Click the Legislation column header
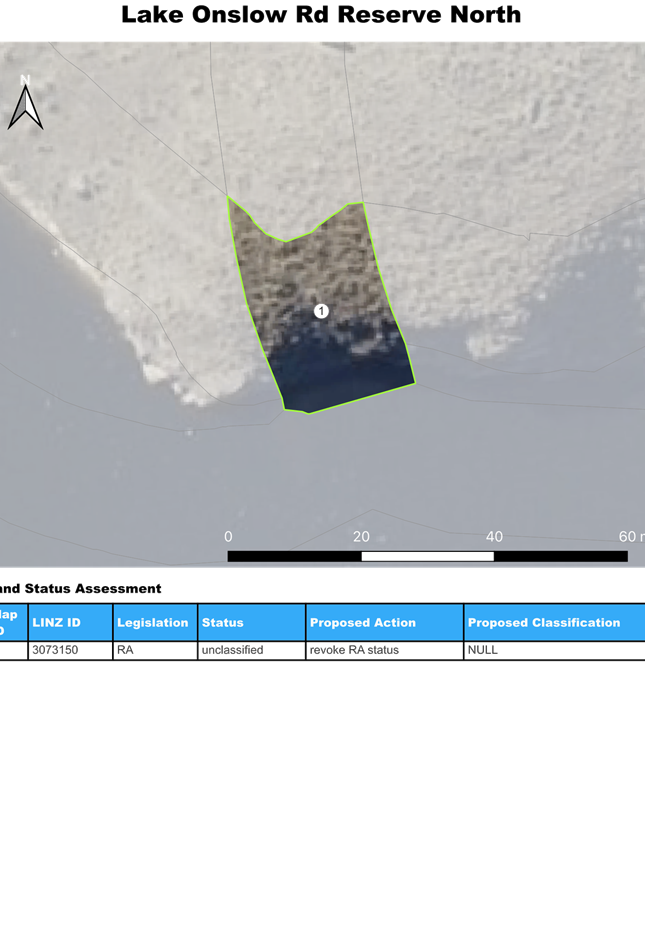This screenshot has height=935, width=645. [154, 622]
